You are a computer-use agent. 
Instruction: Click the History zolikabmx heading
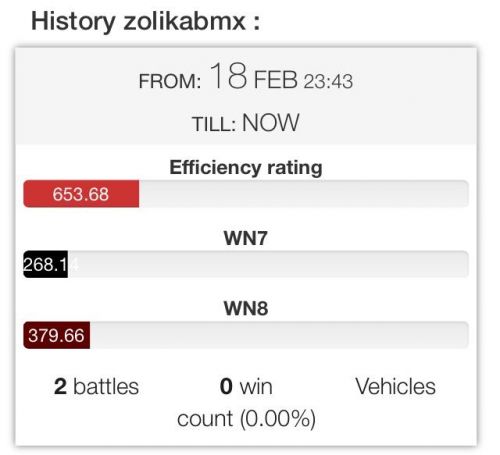click(145, 22)
